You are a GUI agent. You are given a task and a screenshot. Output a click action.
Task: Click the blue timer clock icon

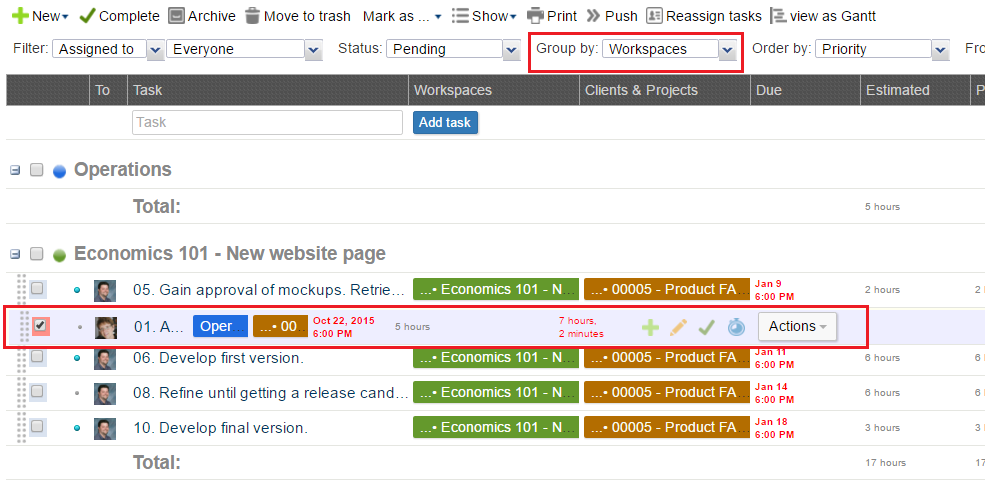(736, 327)
